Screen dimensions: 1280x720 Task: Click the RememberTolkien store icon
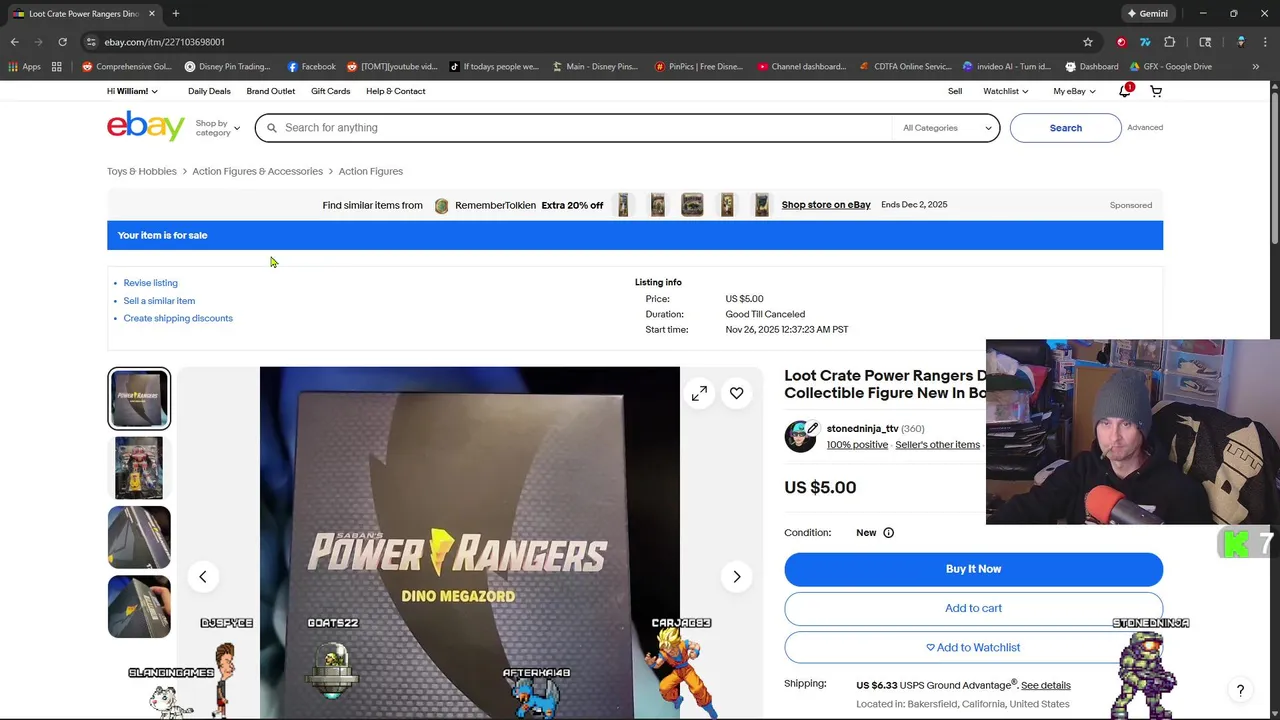point(441,206)
